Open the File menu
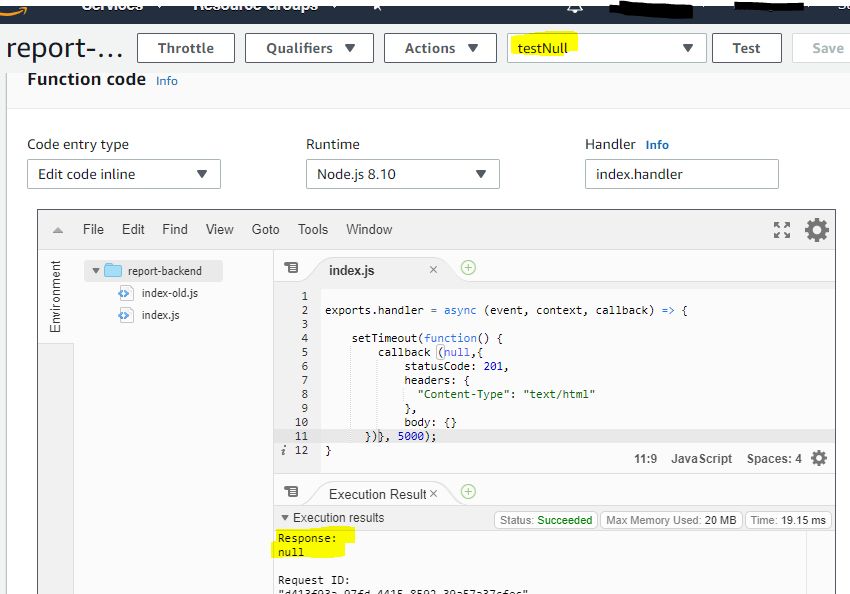 tap(93, 229)
